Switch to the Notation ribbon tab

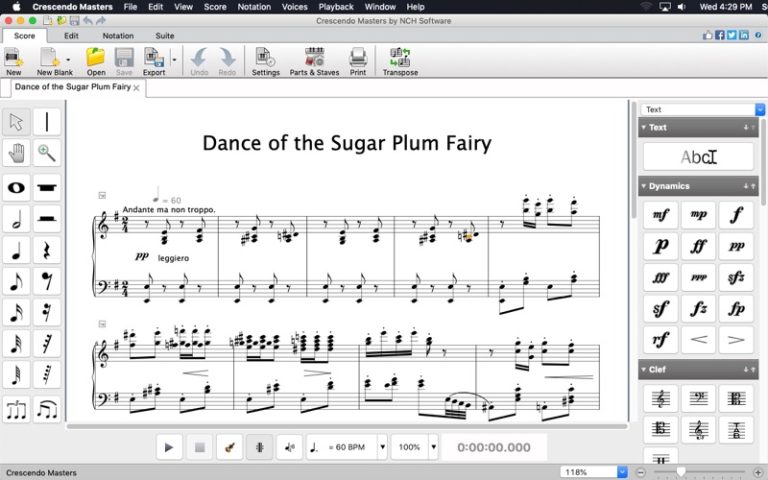pyautogui.click(x=118, y=36)
